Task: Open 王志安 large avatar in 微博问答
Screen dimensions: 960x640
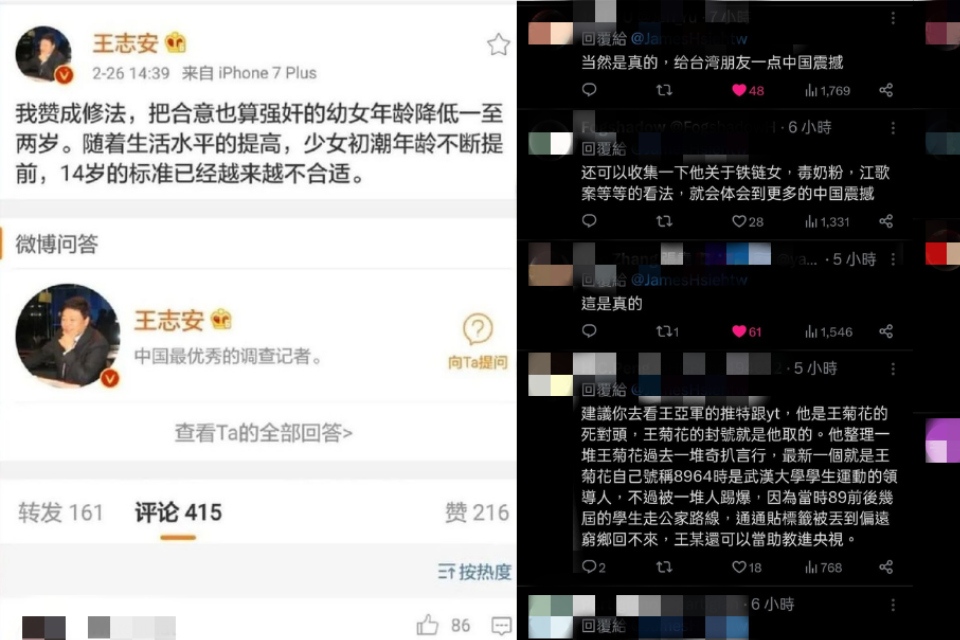Action: [68, 336]
